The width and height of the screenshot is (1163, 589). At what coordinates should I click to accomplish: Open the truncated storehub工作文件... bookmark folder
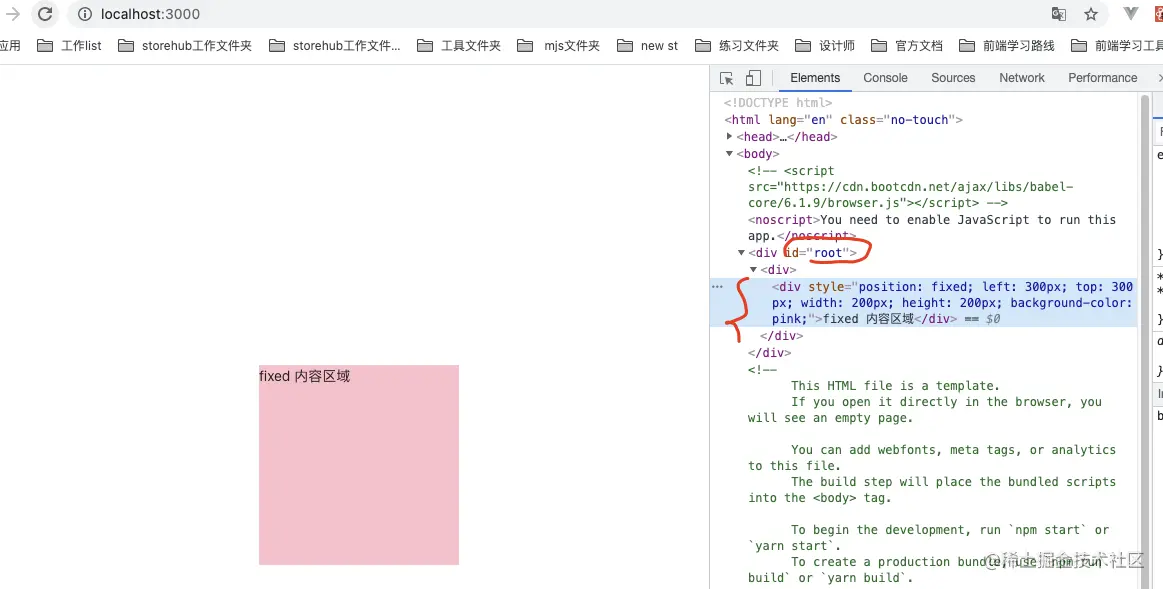[x=335, y=46]
